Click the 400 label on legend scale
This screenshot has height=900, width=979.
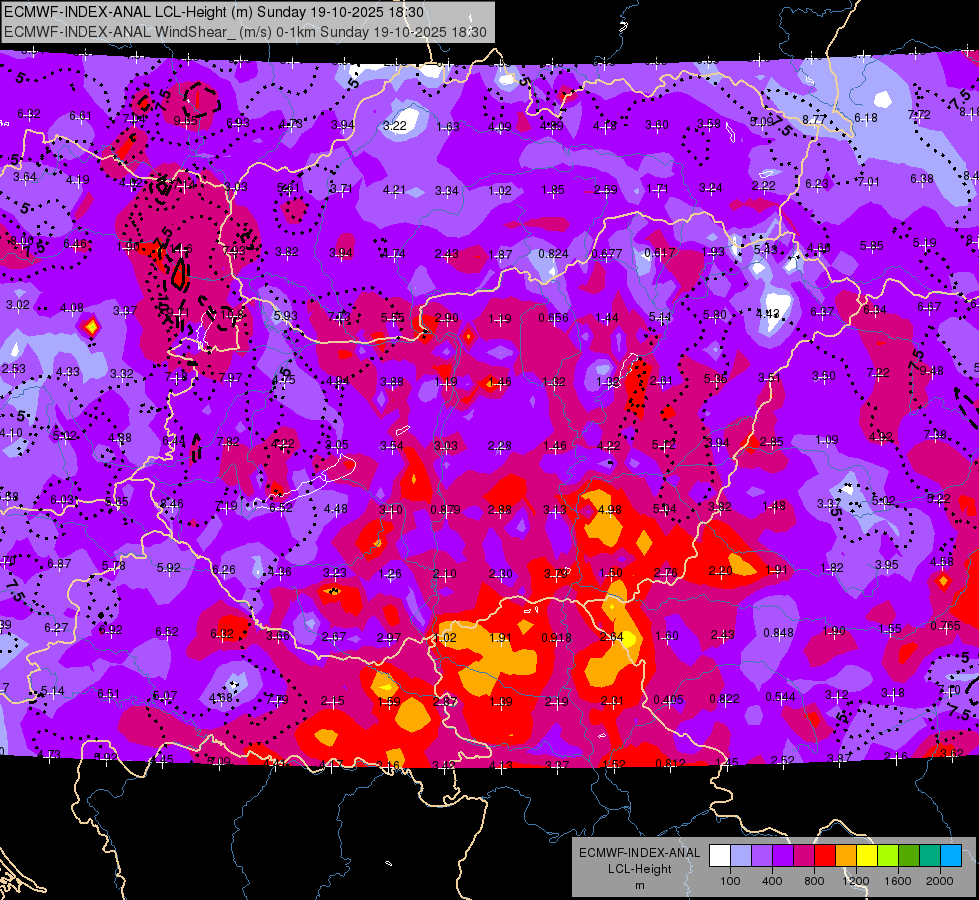[x=772, y=881]
